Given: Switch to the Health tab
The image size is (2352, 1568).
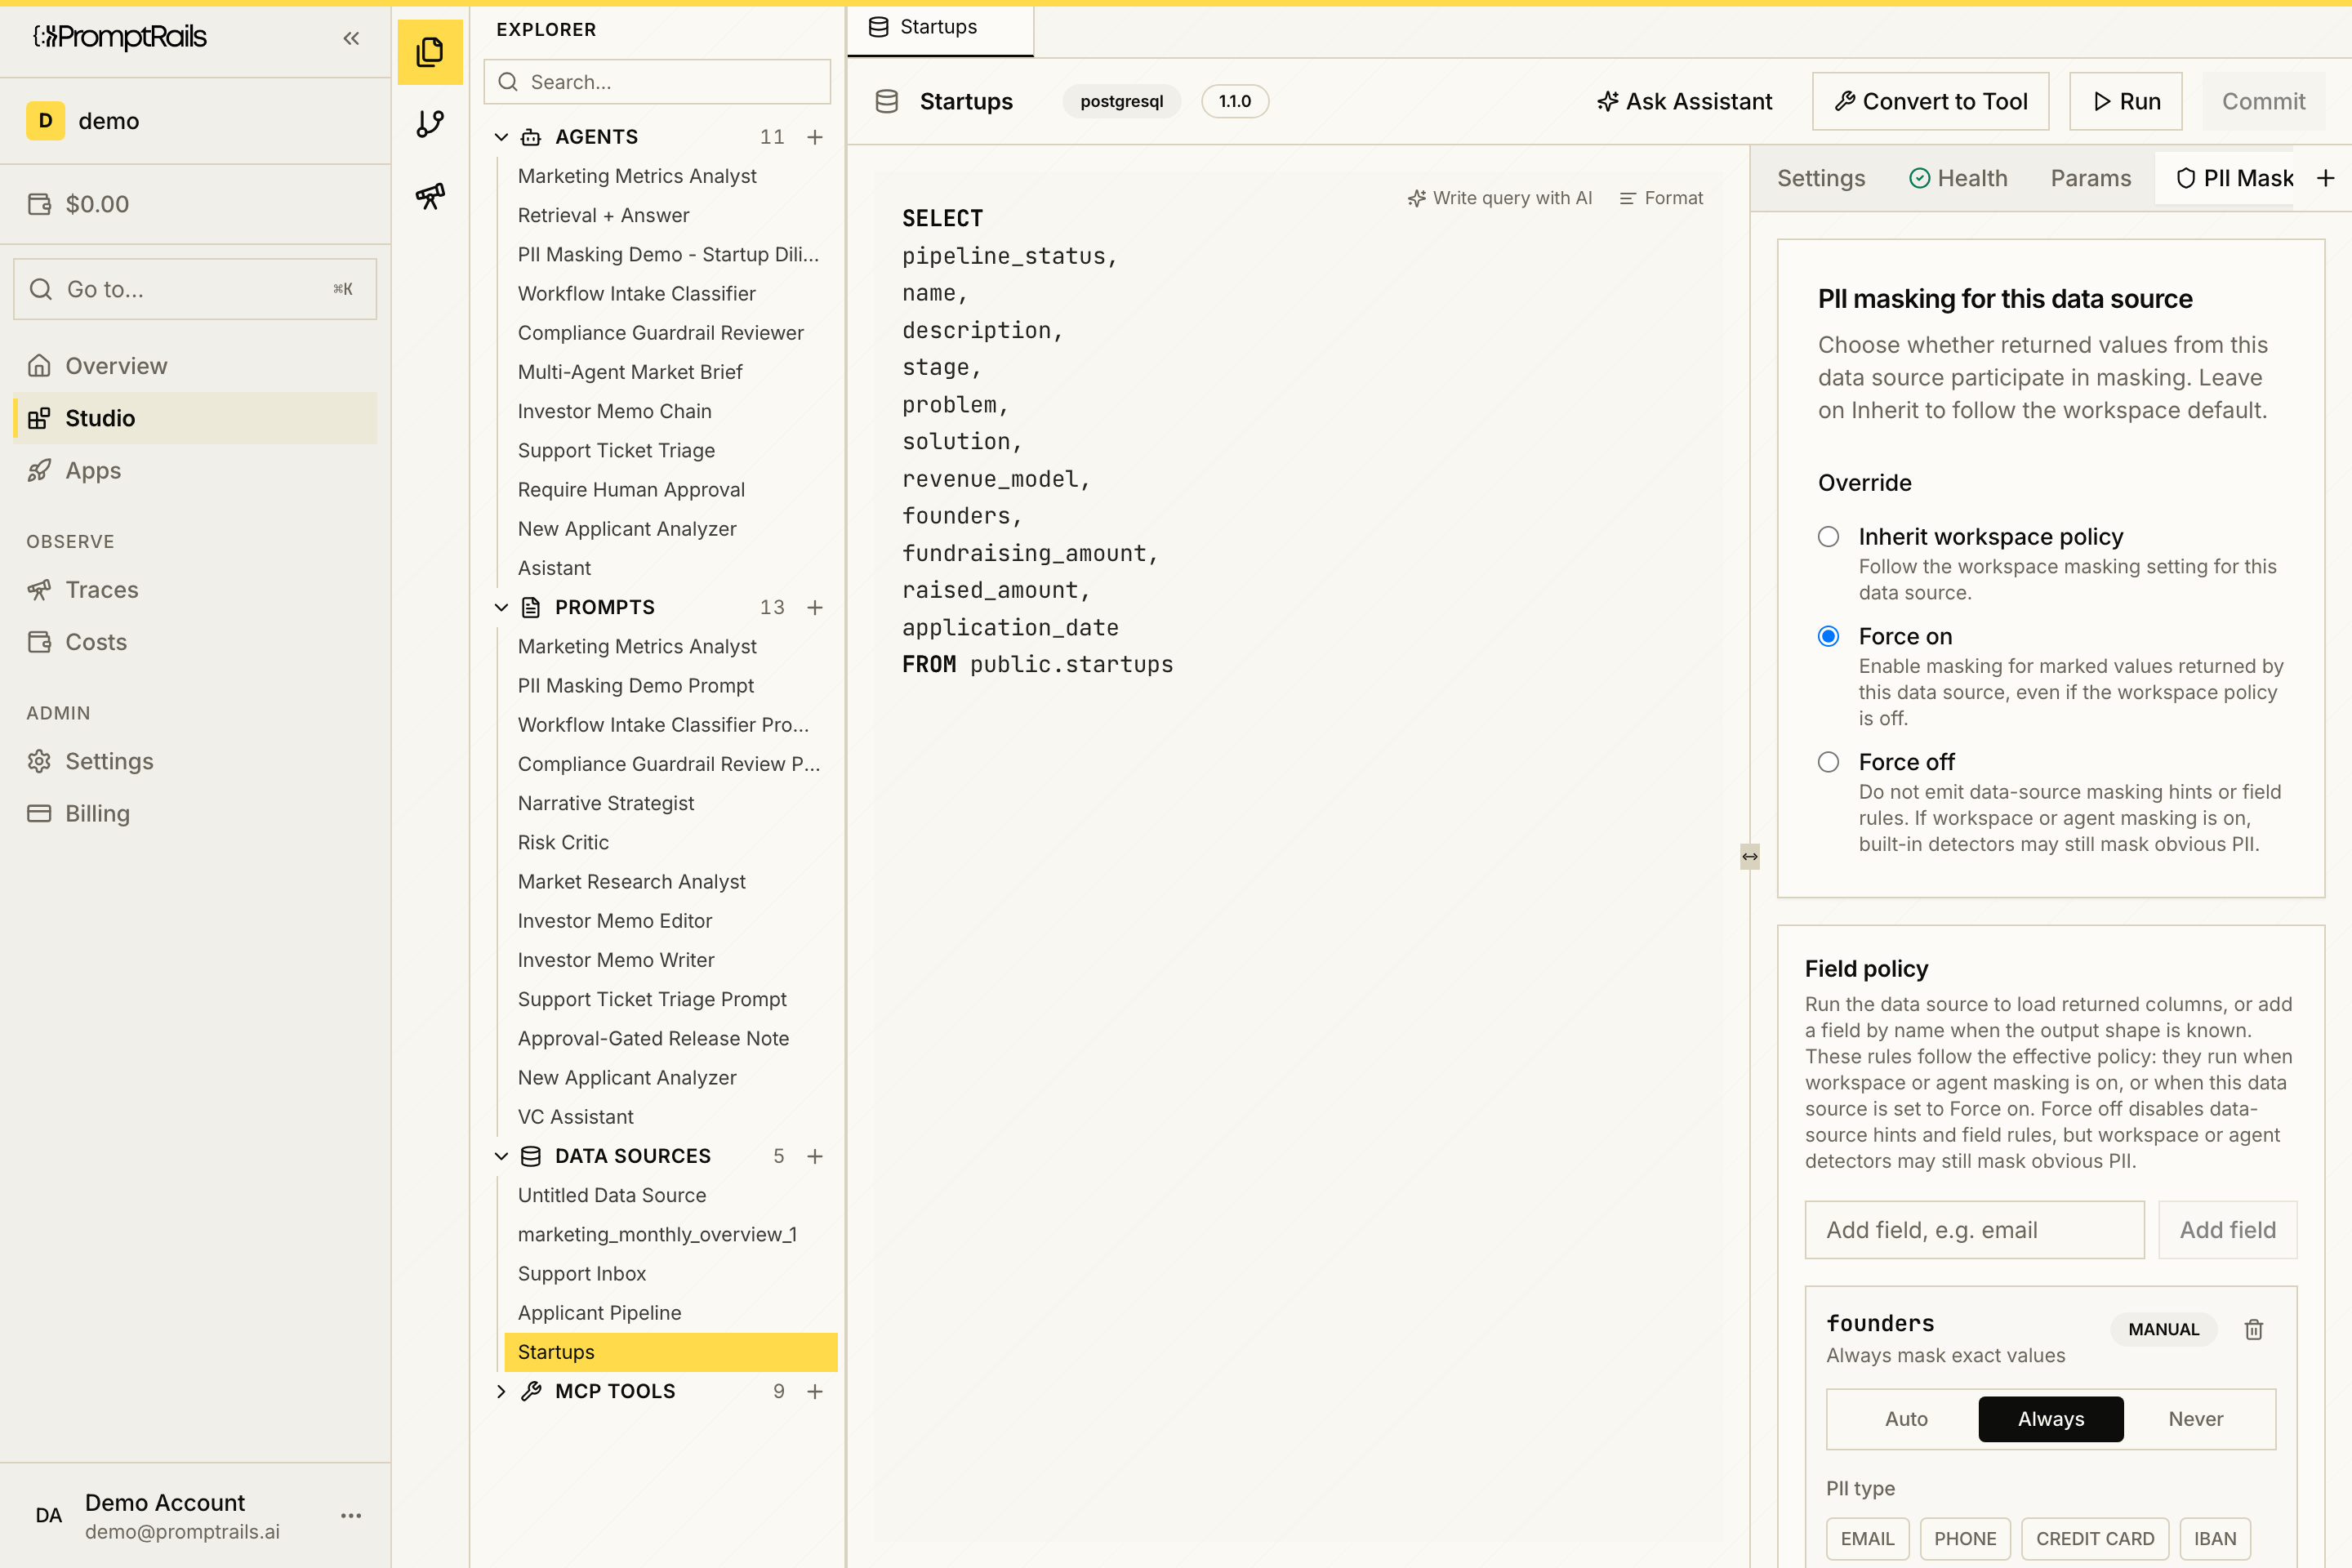Looking at the screenshot, I should tap(1958, 178).
